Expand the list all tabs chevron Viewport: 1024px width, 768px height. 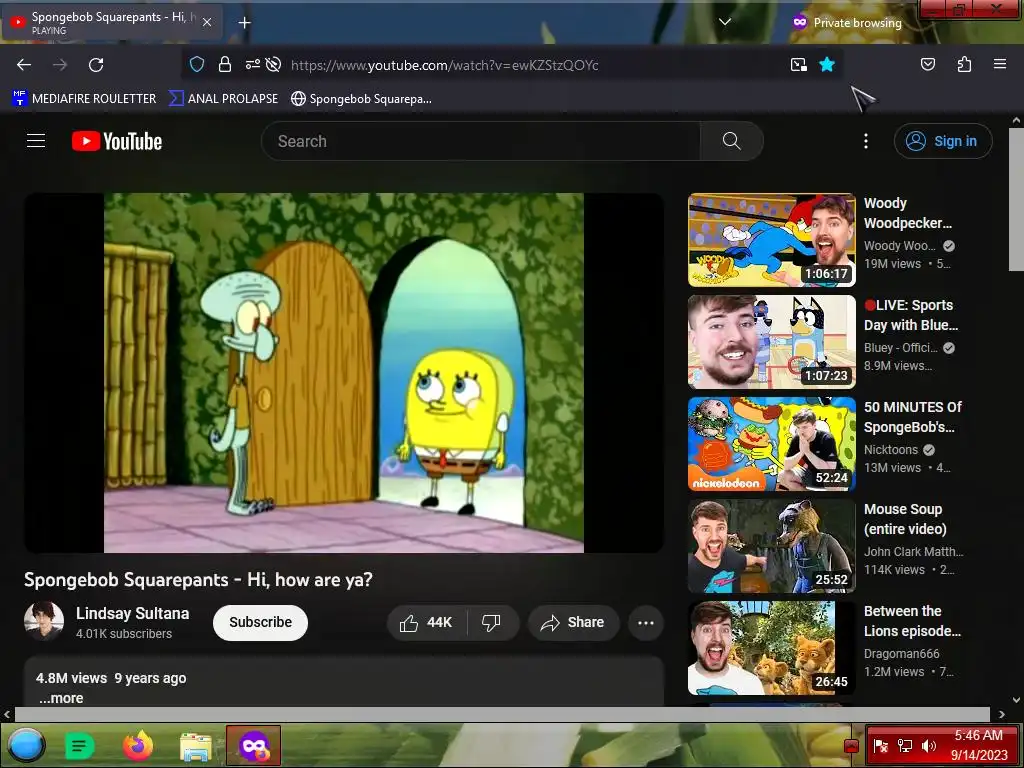point(724,22)
